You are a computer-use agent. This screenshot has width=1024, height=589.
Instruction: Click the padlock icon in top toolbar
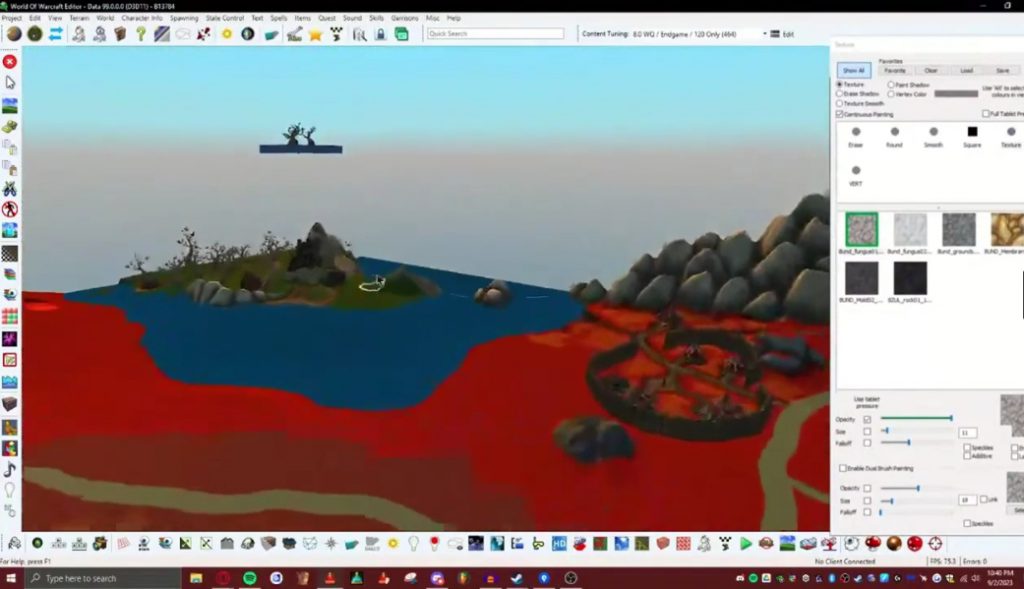point(380,34)
